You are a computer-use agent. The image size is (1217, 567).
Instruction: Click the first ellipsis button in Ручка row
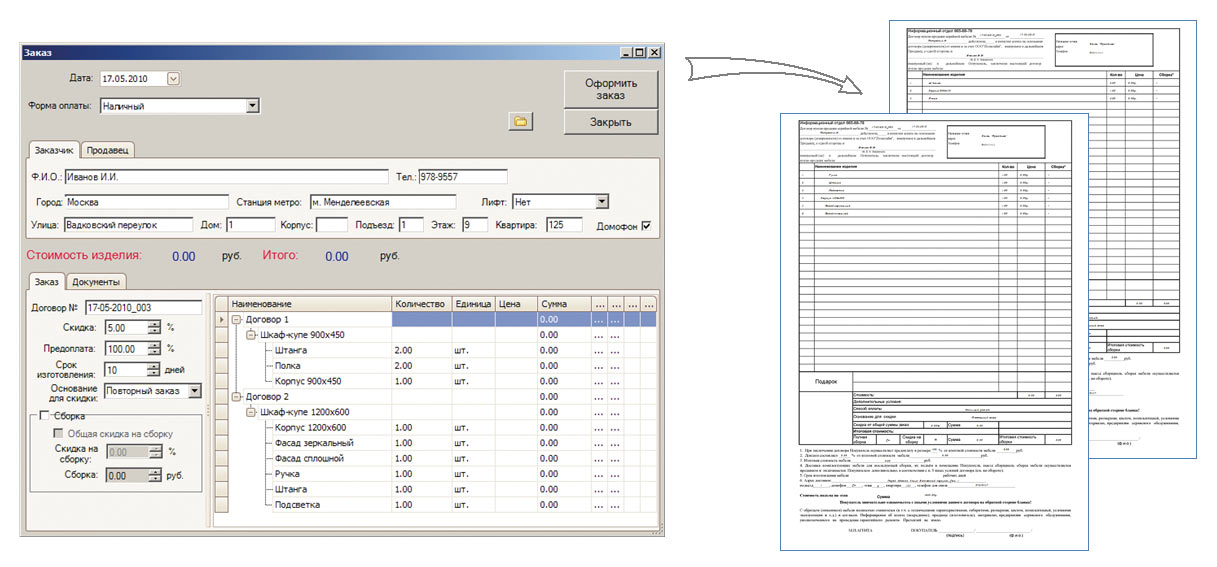pos(599,475)
